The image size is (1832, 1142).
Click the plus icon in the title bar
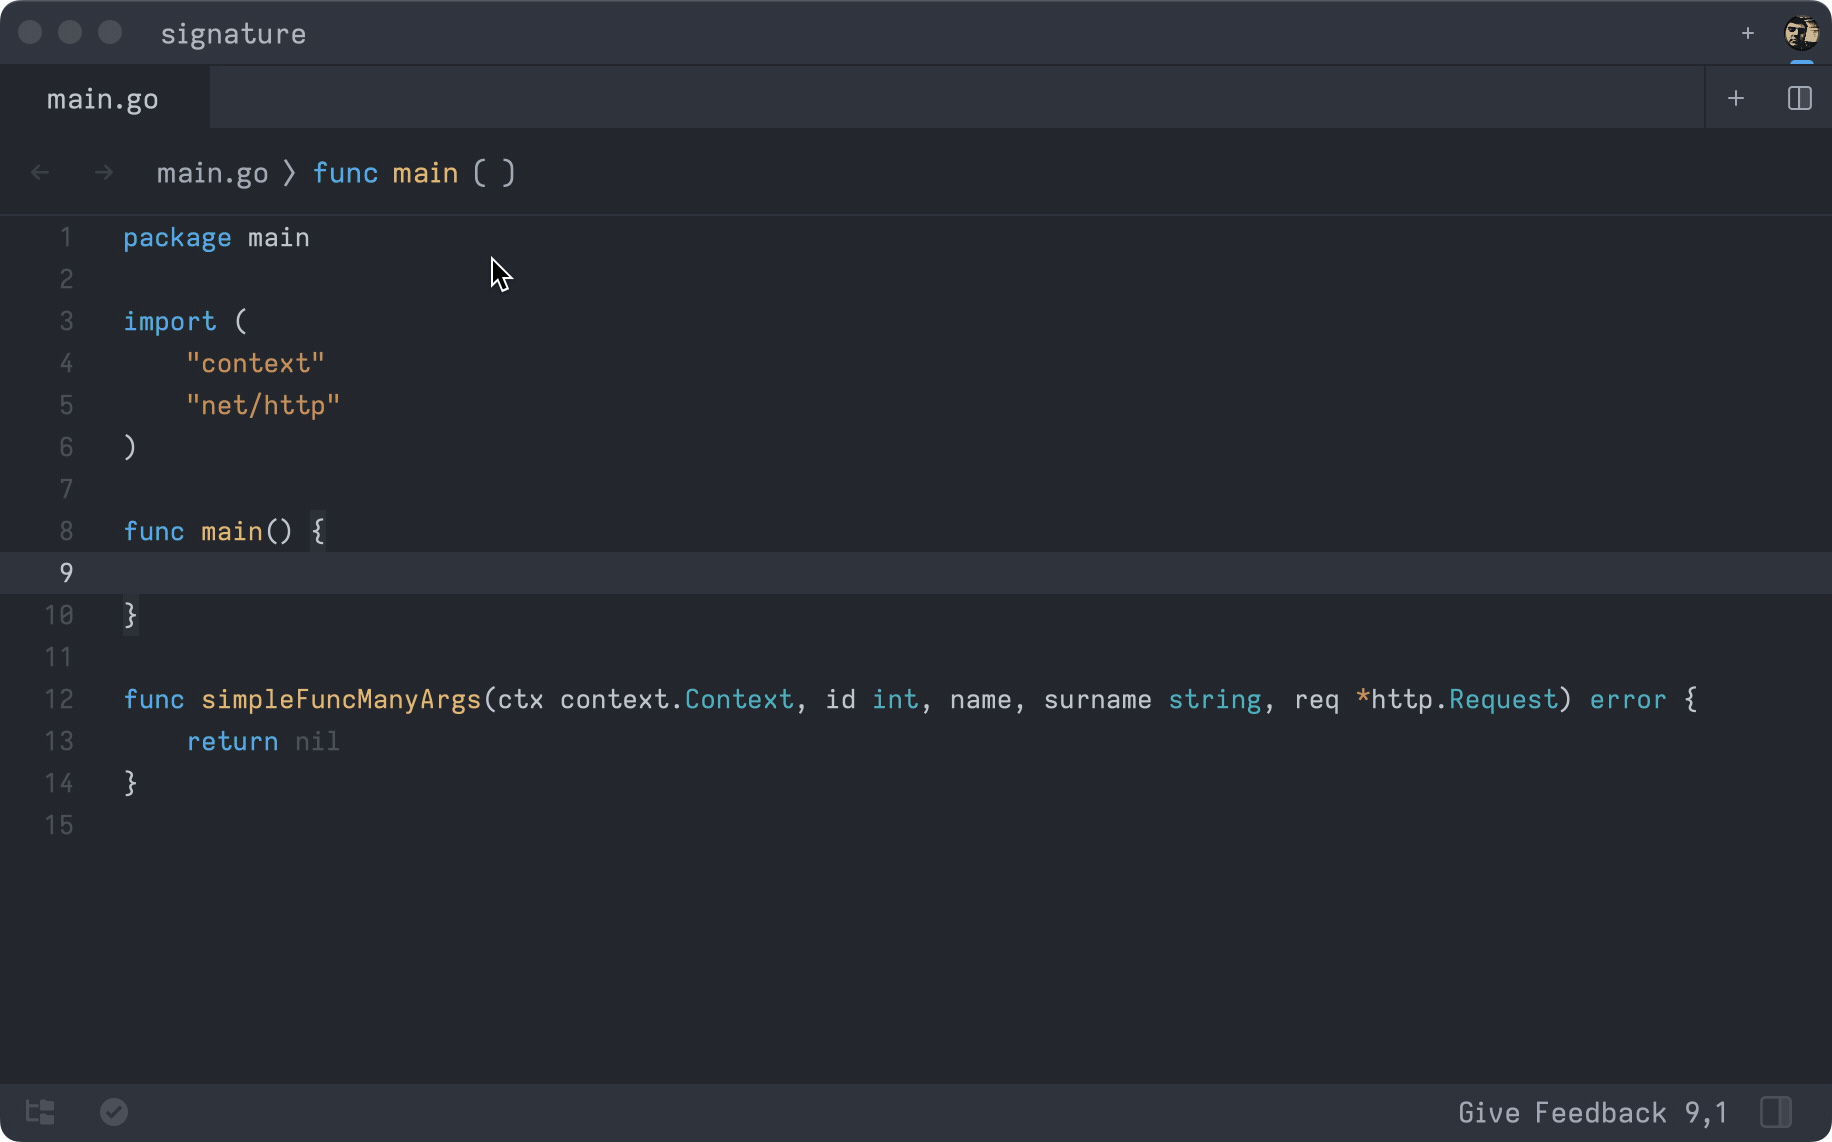click(1747, 33)
